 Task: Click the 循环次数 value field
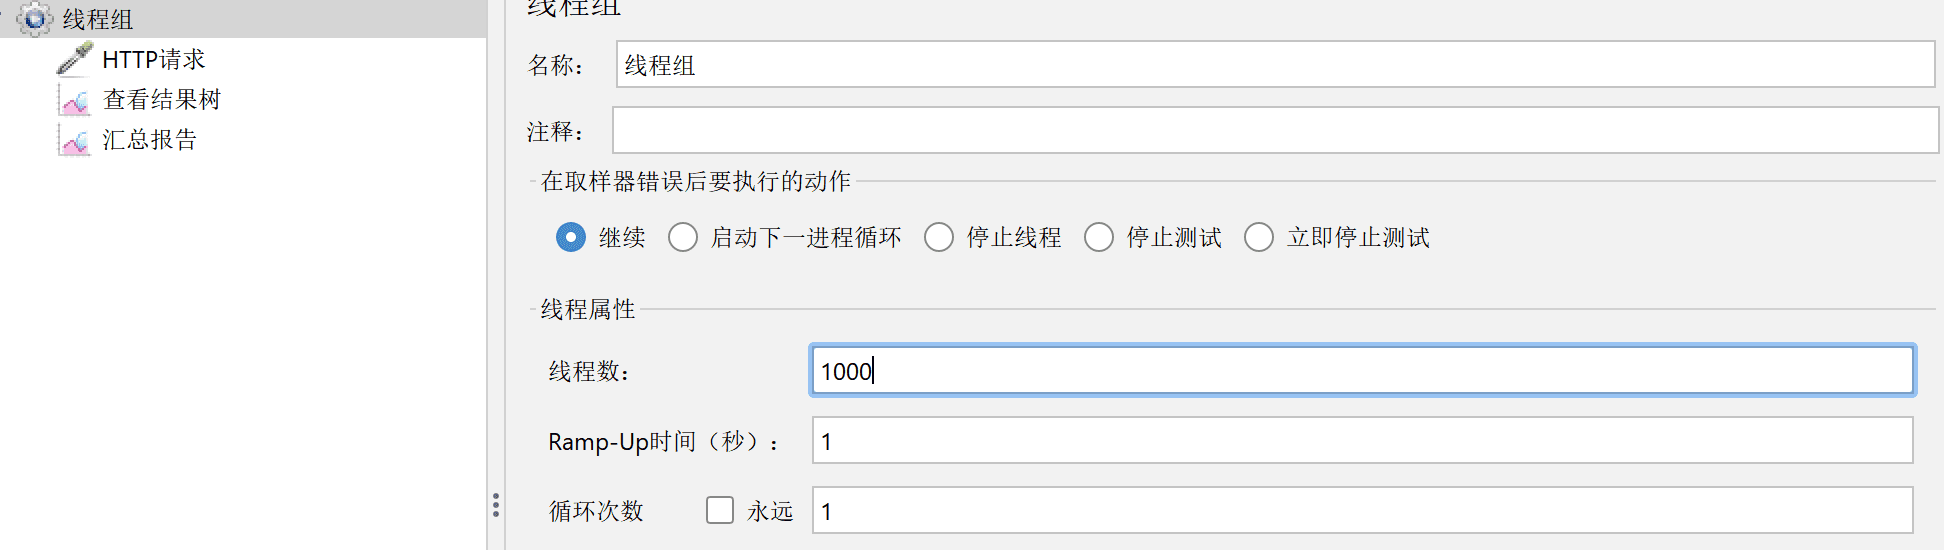coord(1362,510)
